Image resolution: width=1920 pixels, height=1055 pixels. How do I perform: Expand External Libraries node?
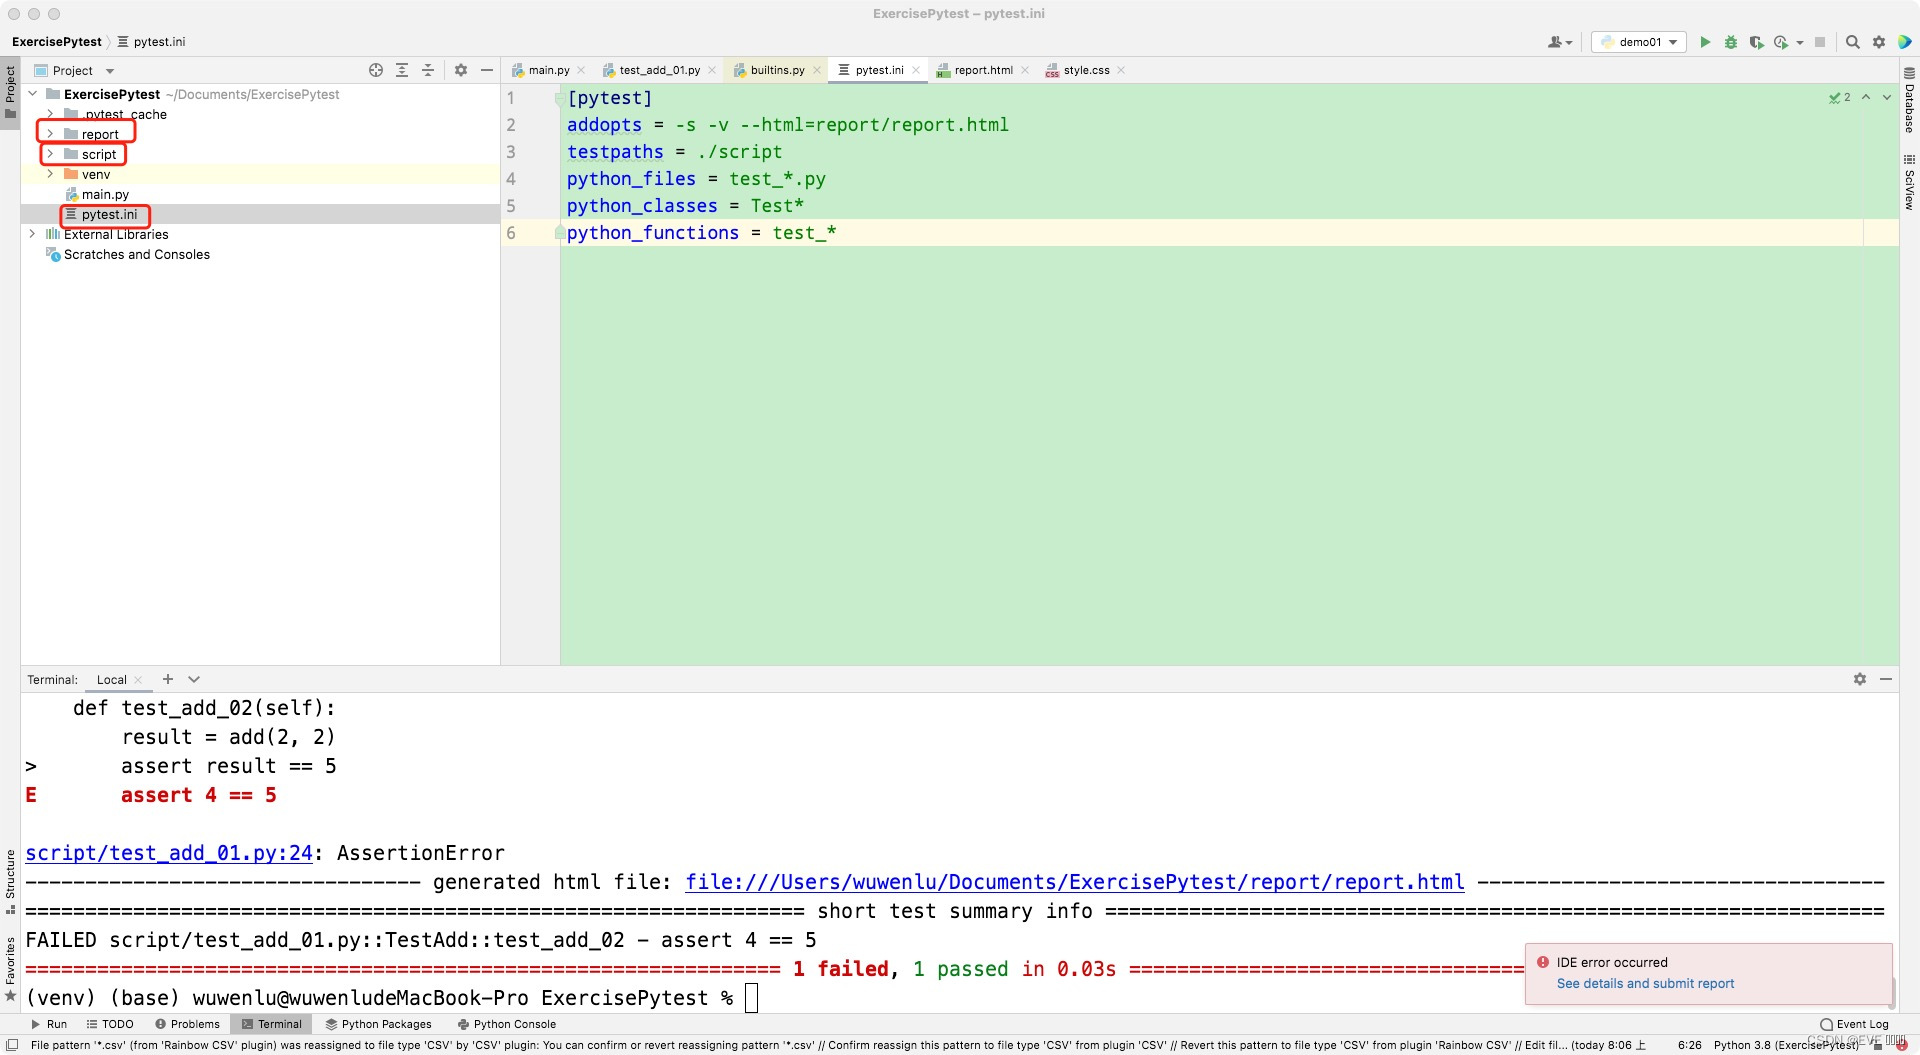pyautogui.click(x=33, y=234)
